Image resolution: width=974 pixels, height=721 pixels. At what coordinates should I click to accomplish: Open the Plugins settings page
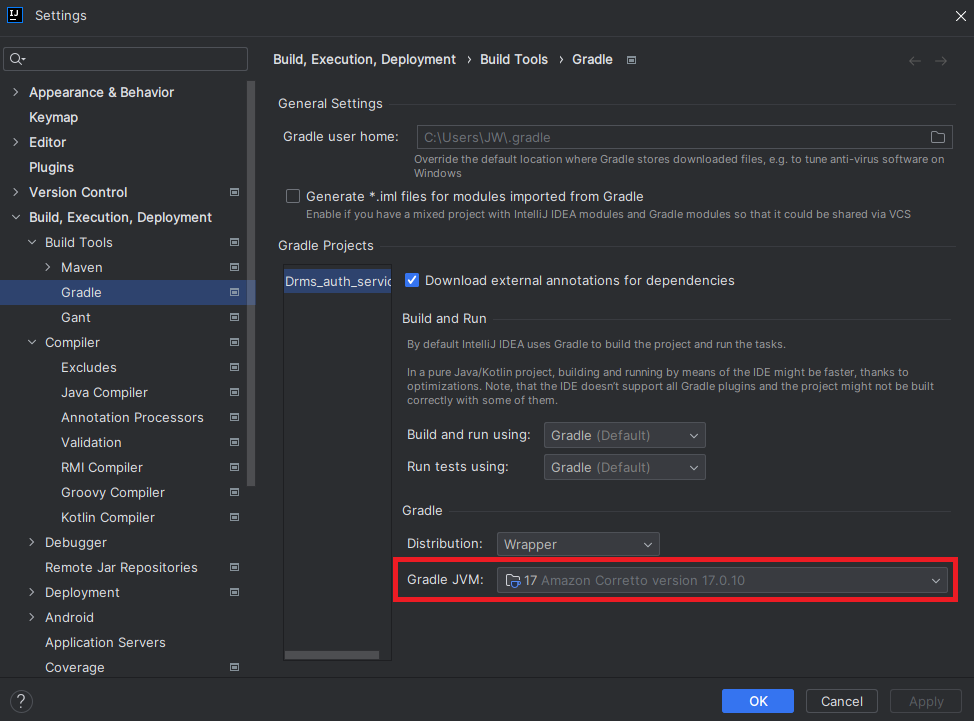tap(52, 168)
